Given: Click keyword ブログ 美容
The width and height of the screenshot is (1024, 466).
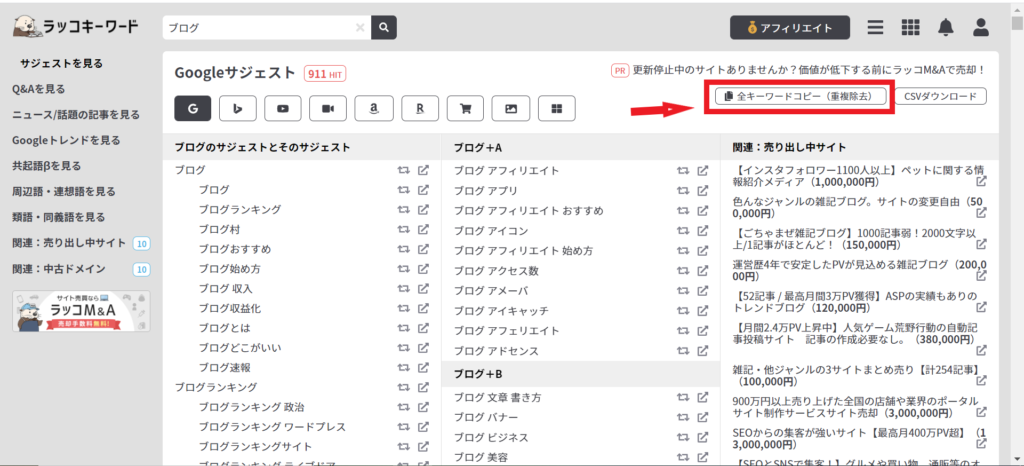Looking at the screenshot, I should (481, 457).
